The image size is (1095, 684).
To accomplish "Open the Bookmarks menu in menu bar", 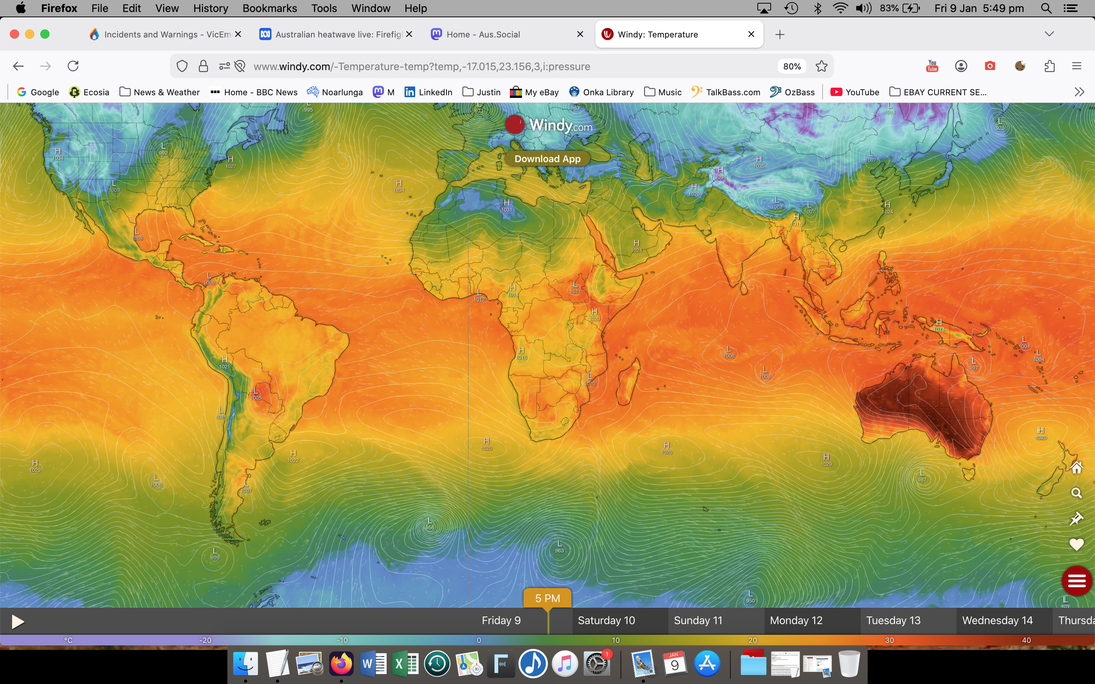I will (x=269, y=8).
